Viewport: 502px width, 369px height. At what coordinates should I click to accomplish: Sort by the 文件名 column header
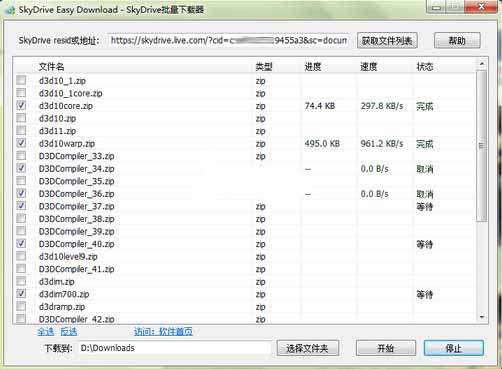(51, 67)
